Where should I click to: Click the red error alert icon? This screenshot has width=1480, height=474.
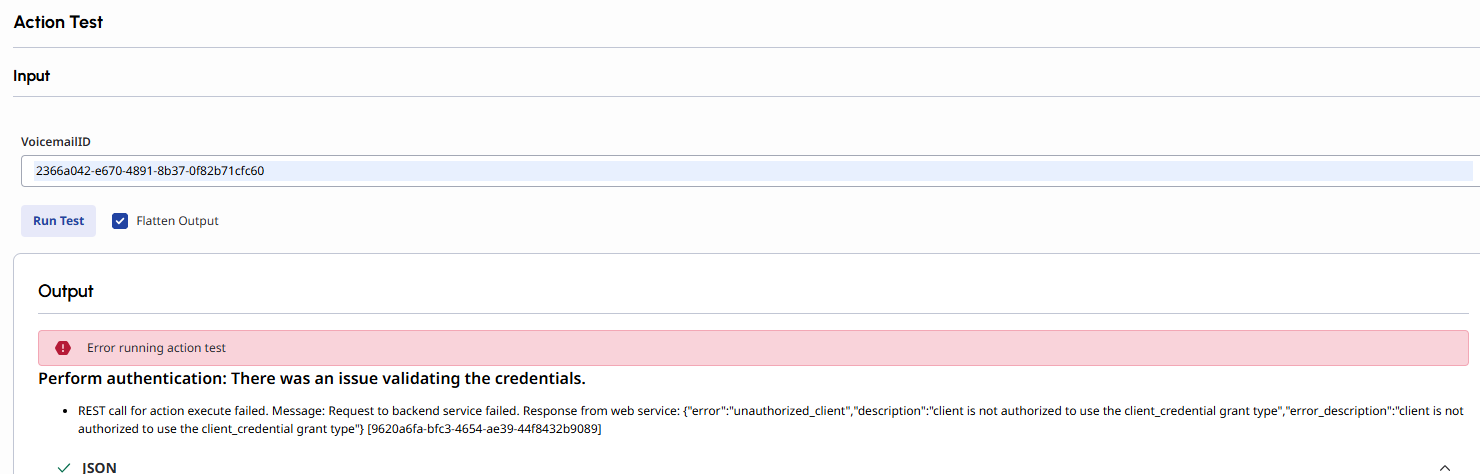[63, 348]
